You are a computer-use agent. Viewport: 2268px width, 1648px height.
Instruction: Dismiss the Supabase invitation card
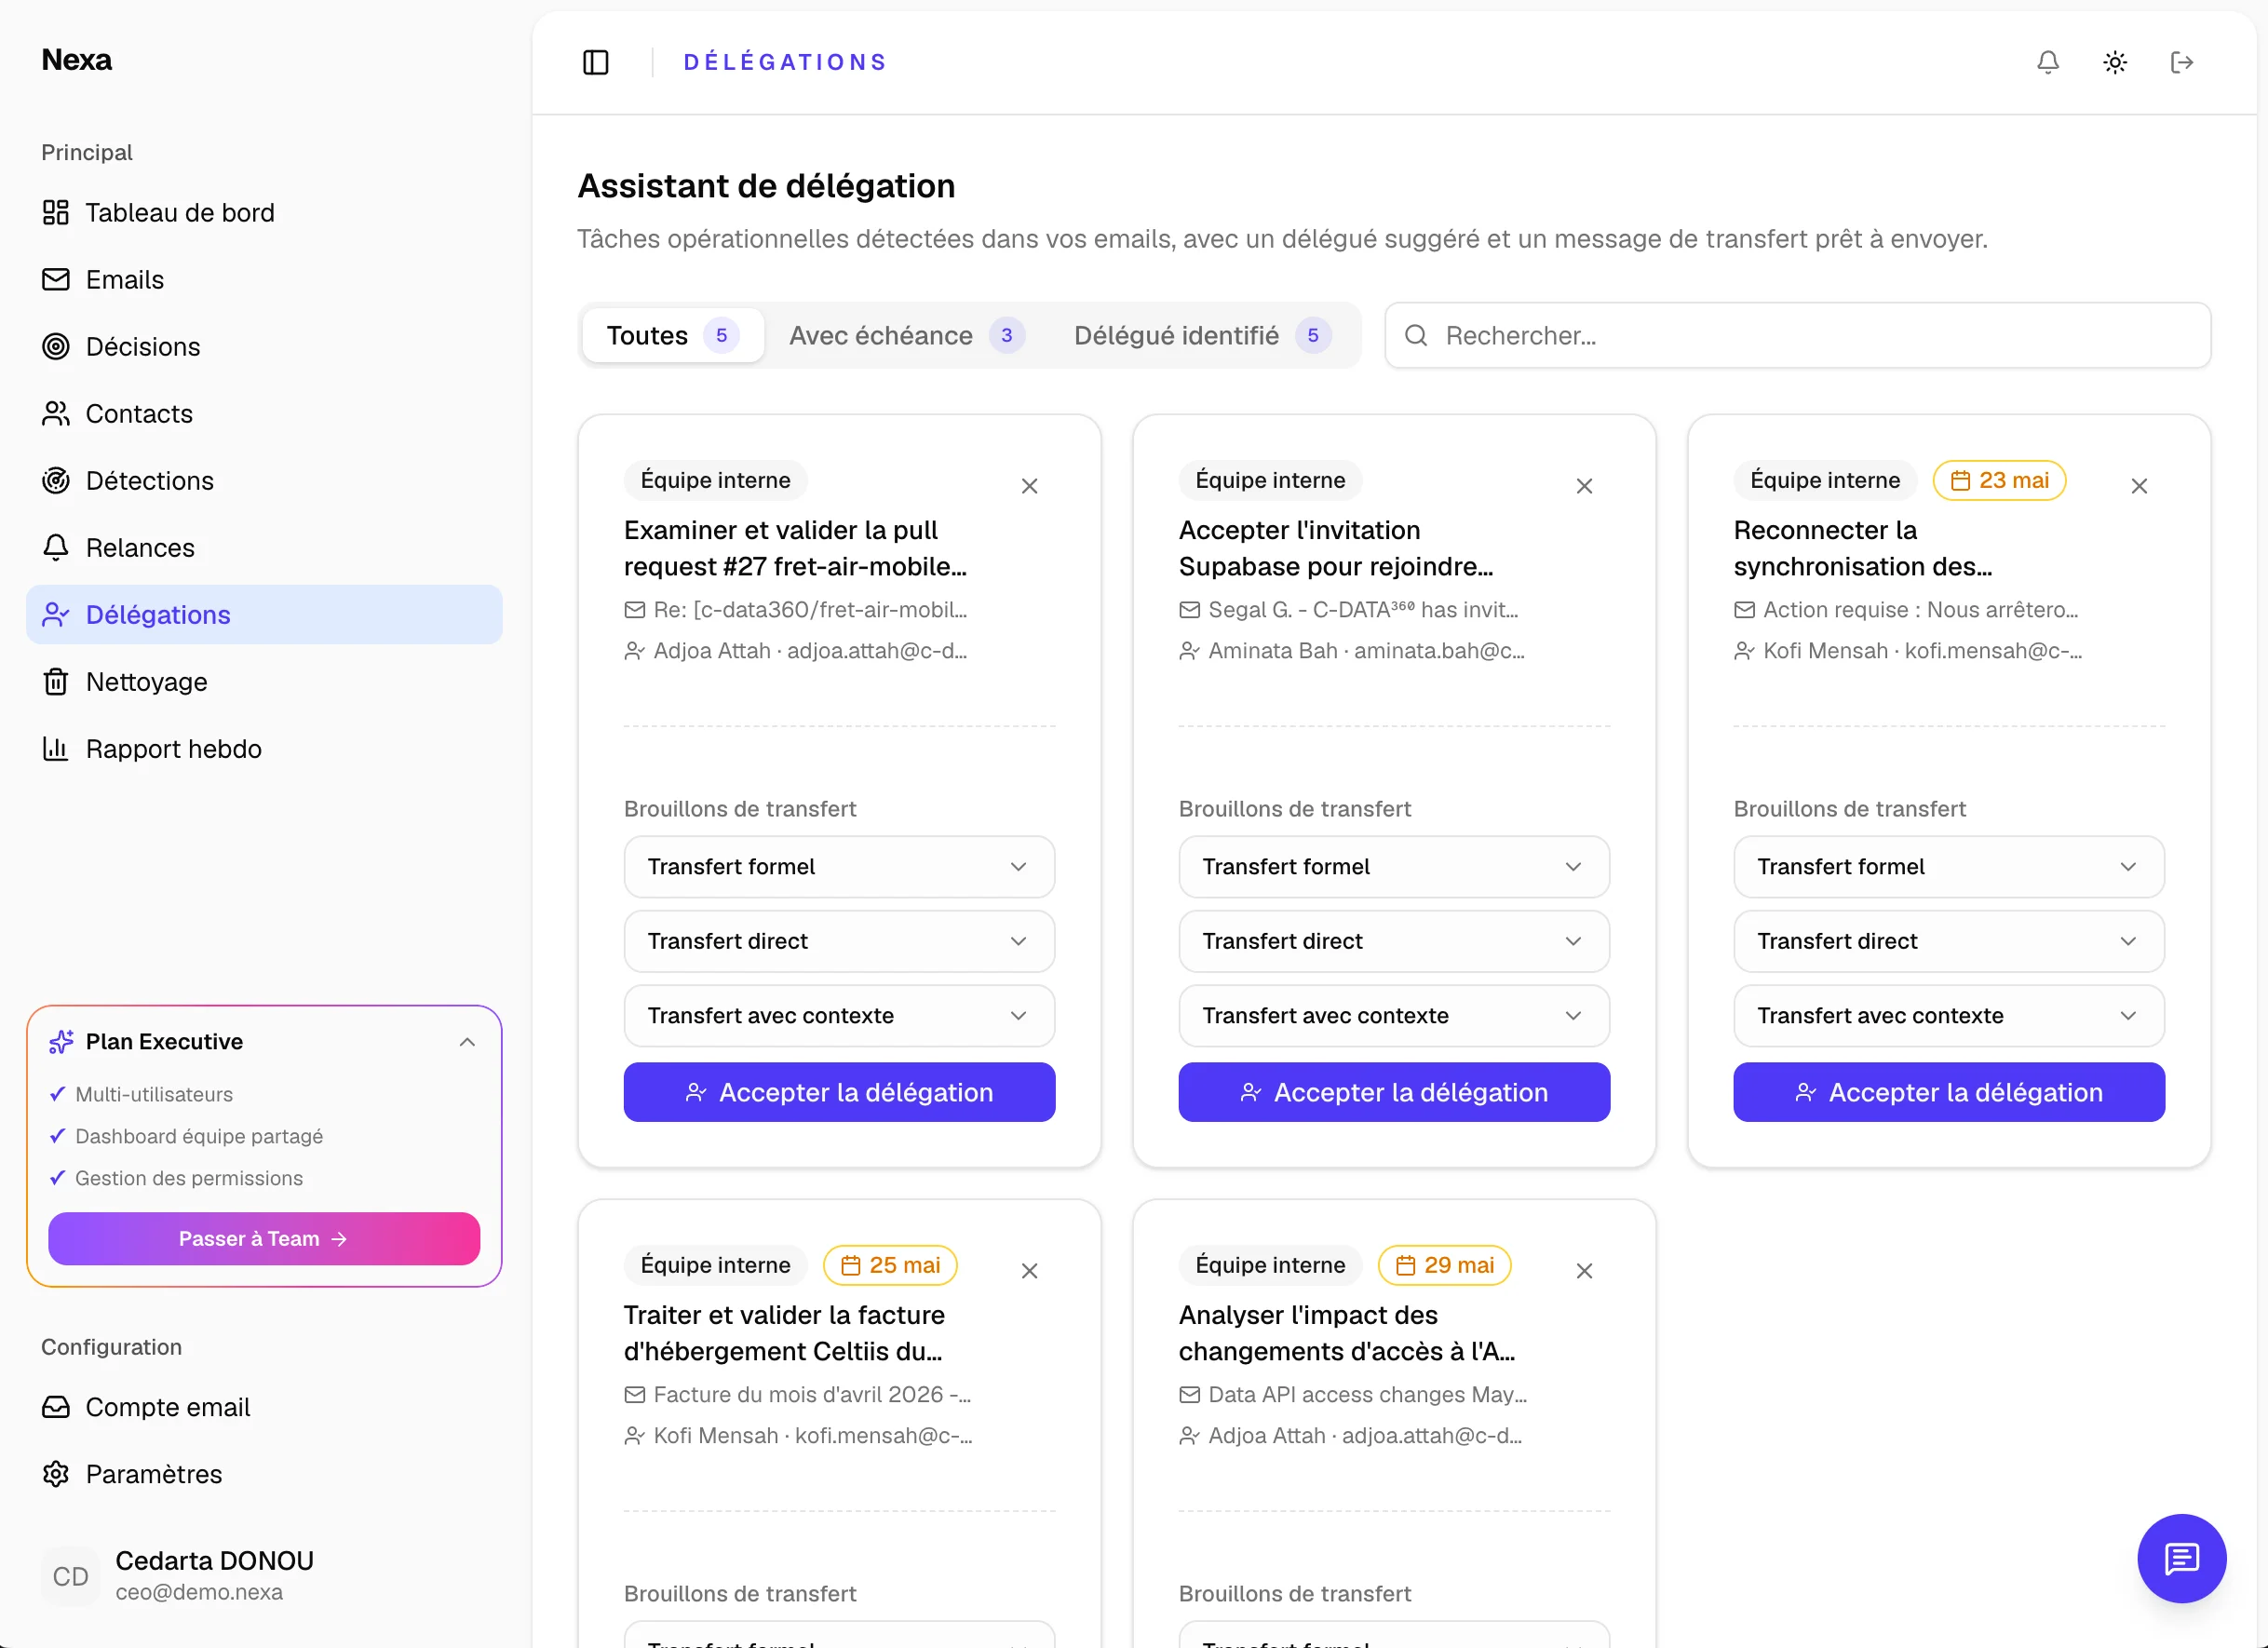[1584, 486]
